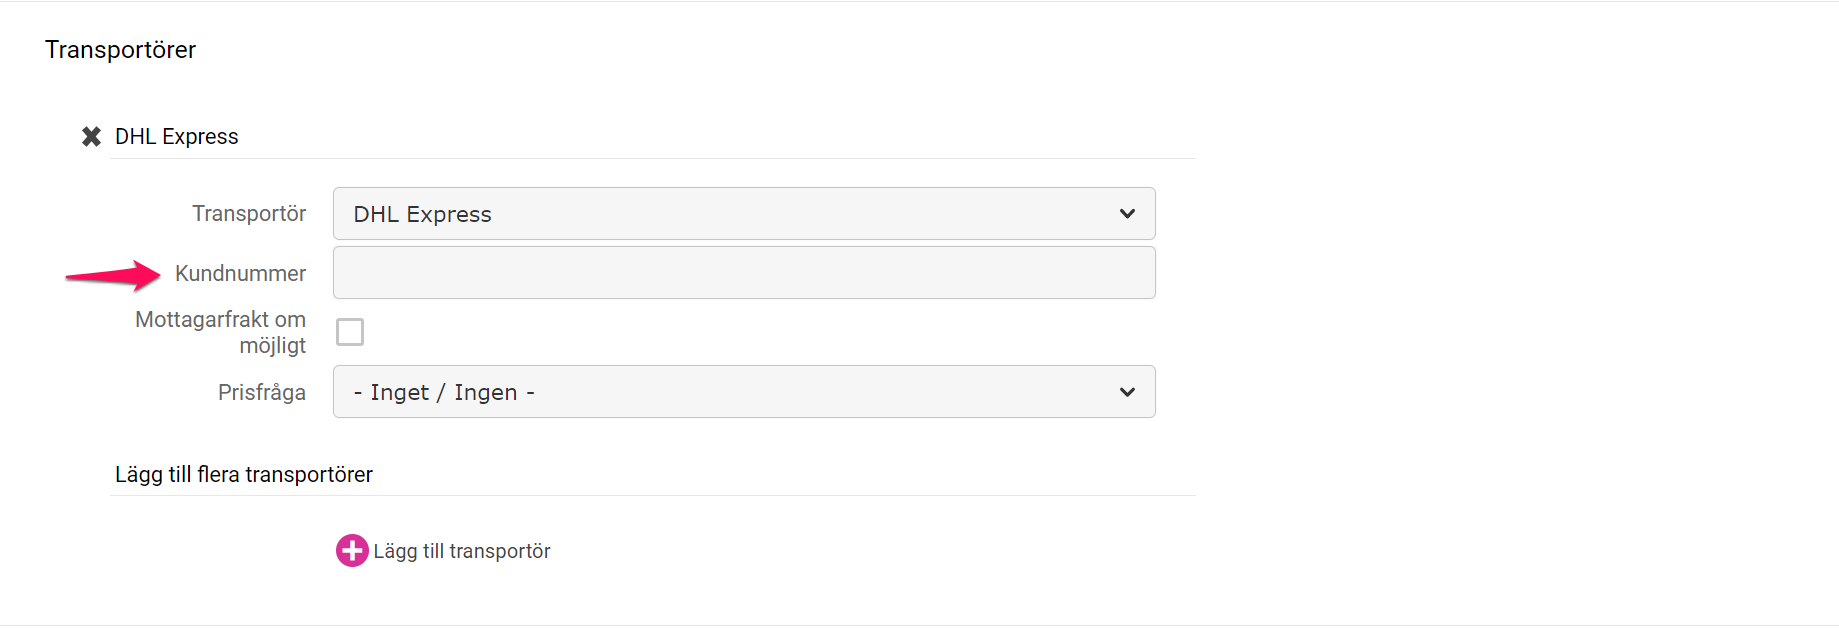Viewport: 1839px width, 629px height.
Task: Click the pink plus circle icon
Action: [x=352, y=550]
